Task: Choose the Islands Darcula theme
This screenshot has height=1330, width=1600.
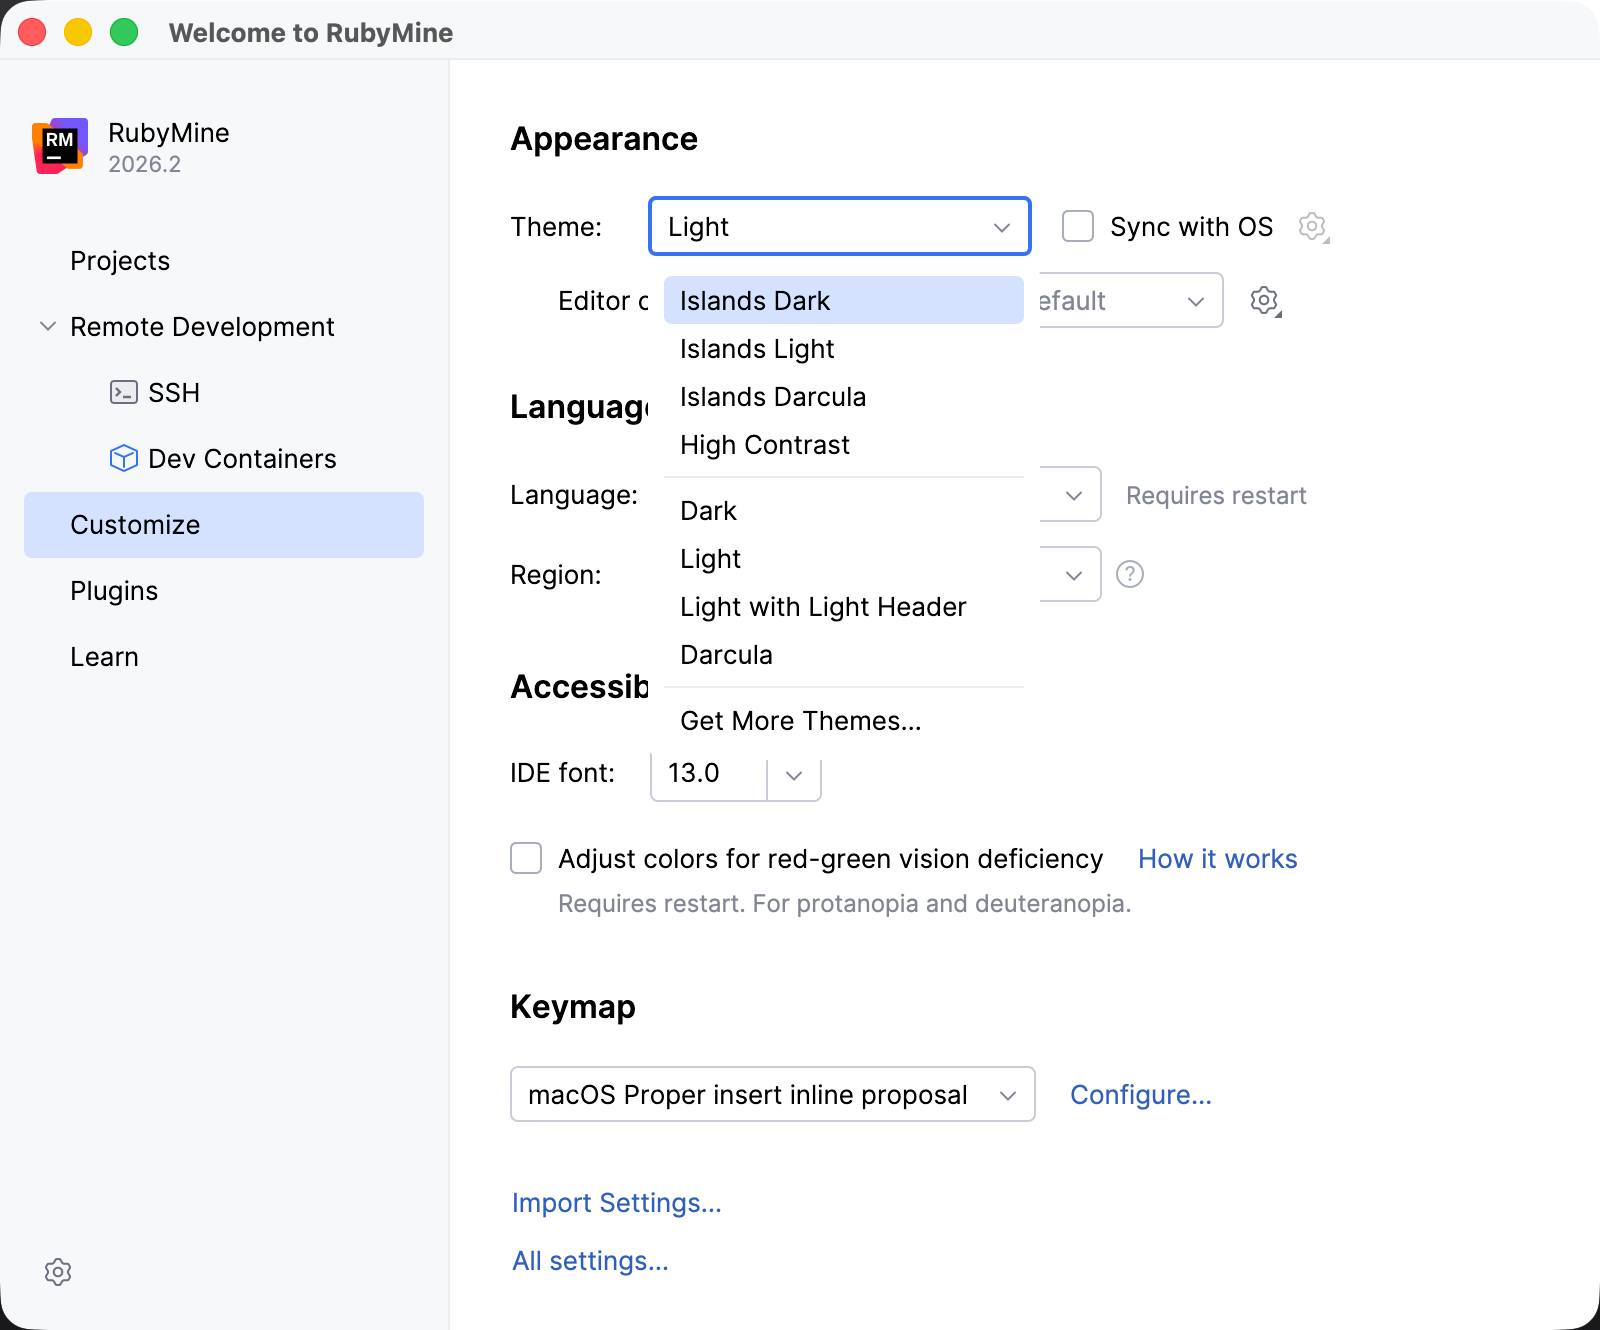Action: click(x=844, y=396)
